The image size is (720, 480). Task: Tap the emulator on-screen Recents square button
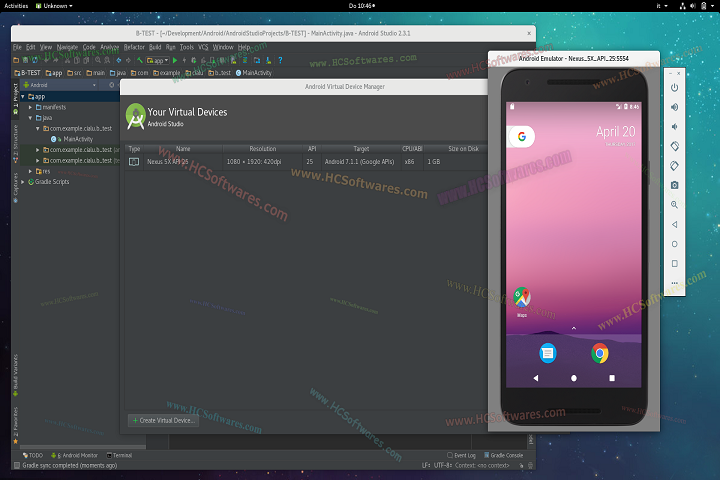pyautogui.click(x=612, y=378)
